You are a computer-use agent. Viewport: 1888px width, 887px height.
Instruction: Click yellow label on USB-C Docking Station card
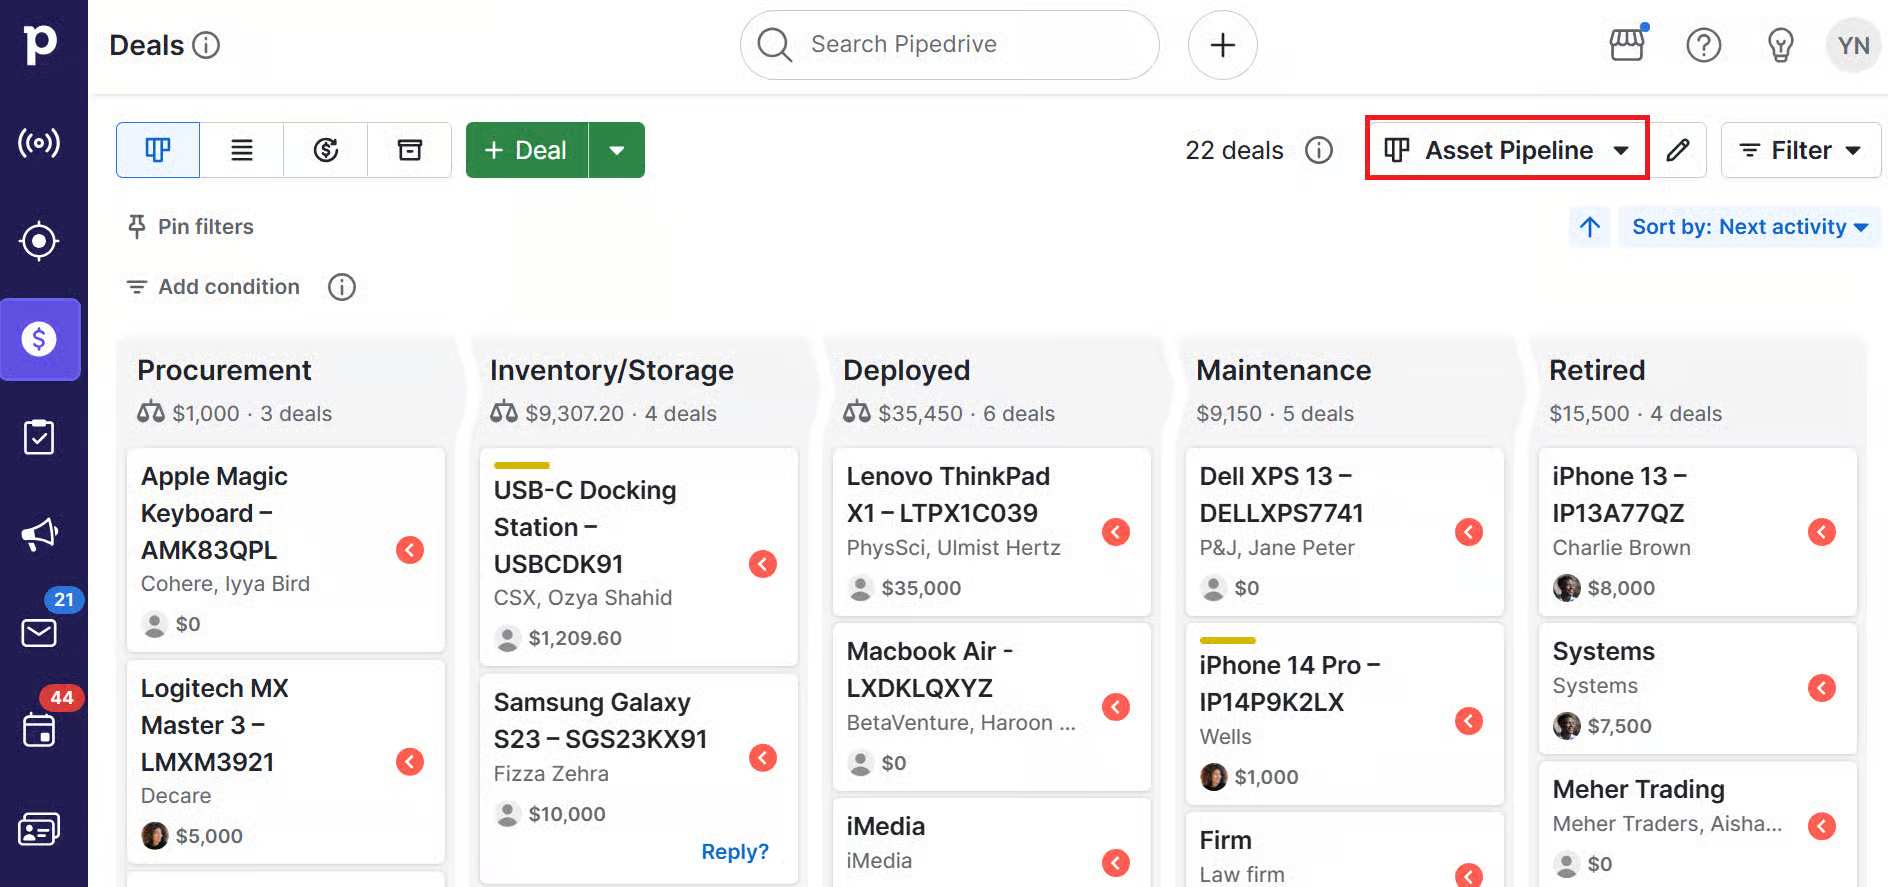[x=522, y=465]
